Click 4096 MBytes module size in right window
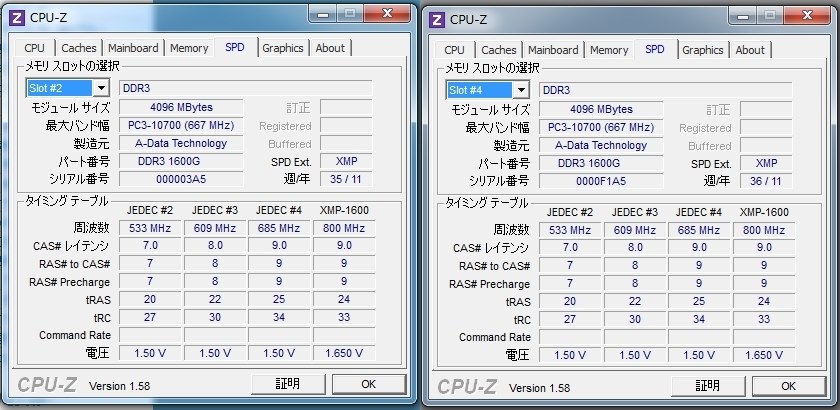Screen dimensions: 840x410 point(601,109)
